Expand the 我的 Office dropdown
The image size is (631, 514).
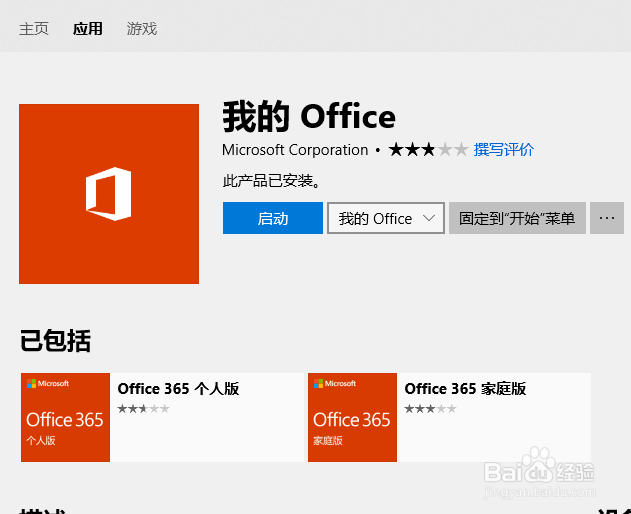(386, 218)
